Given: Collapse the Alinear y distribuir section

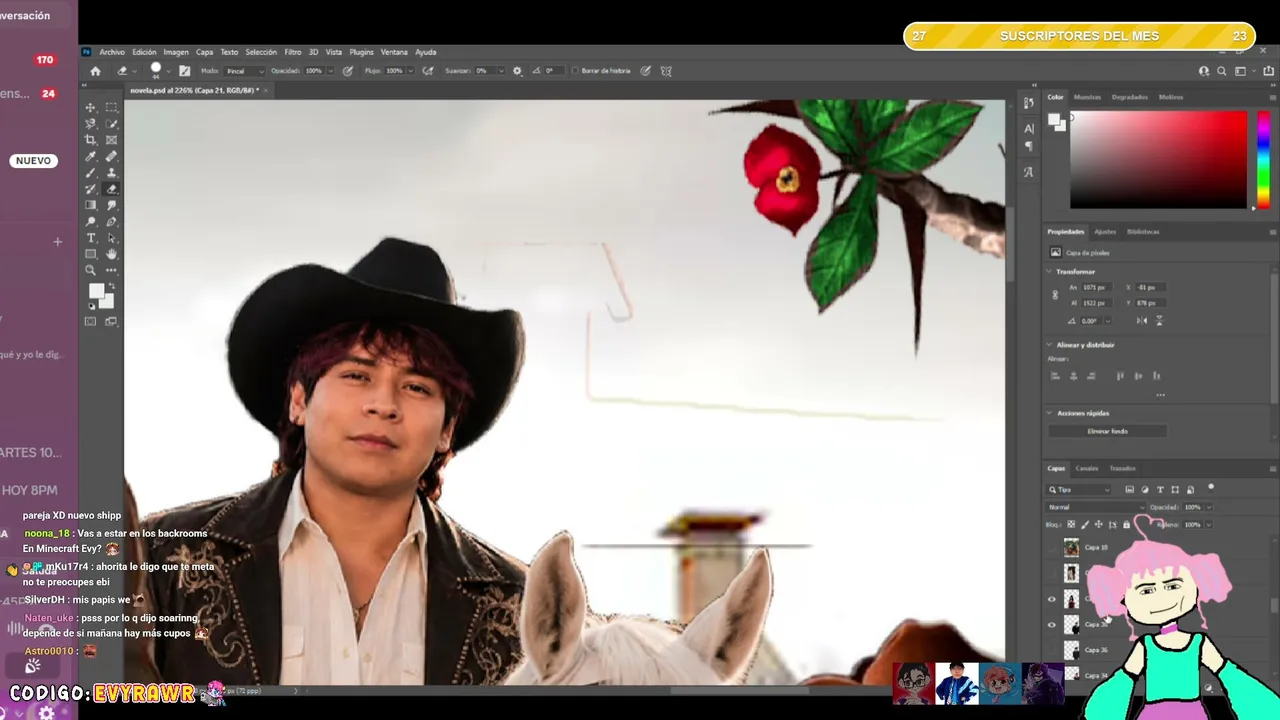Looking at the screenshot, I should point(1050,345).
